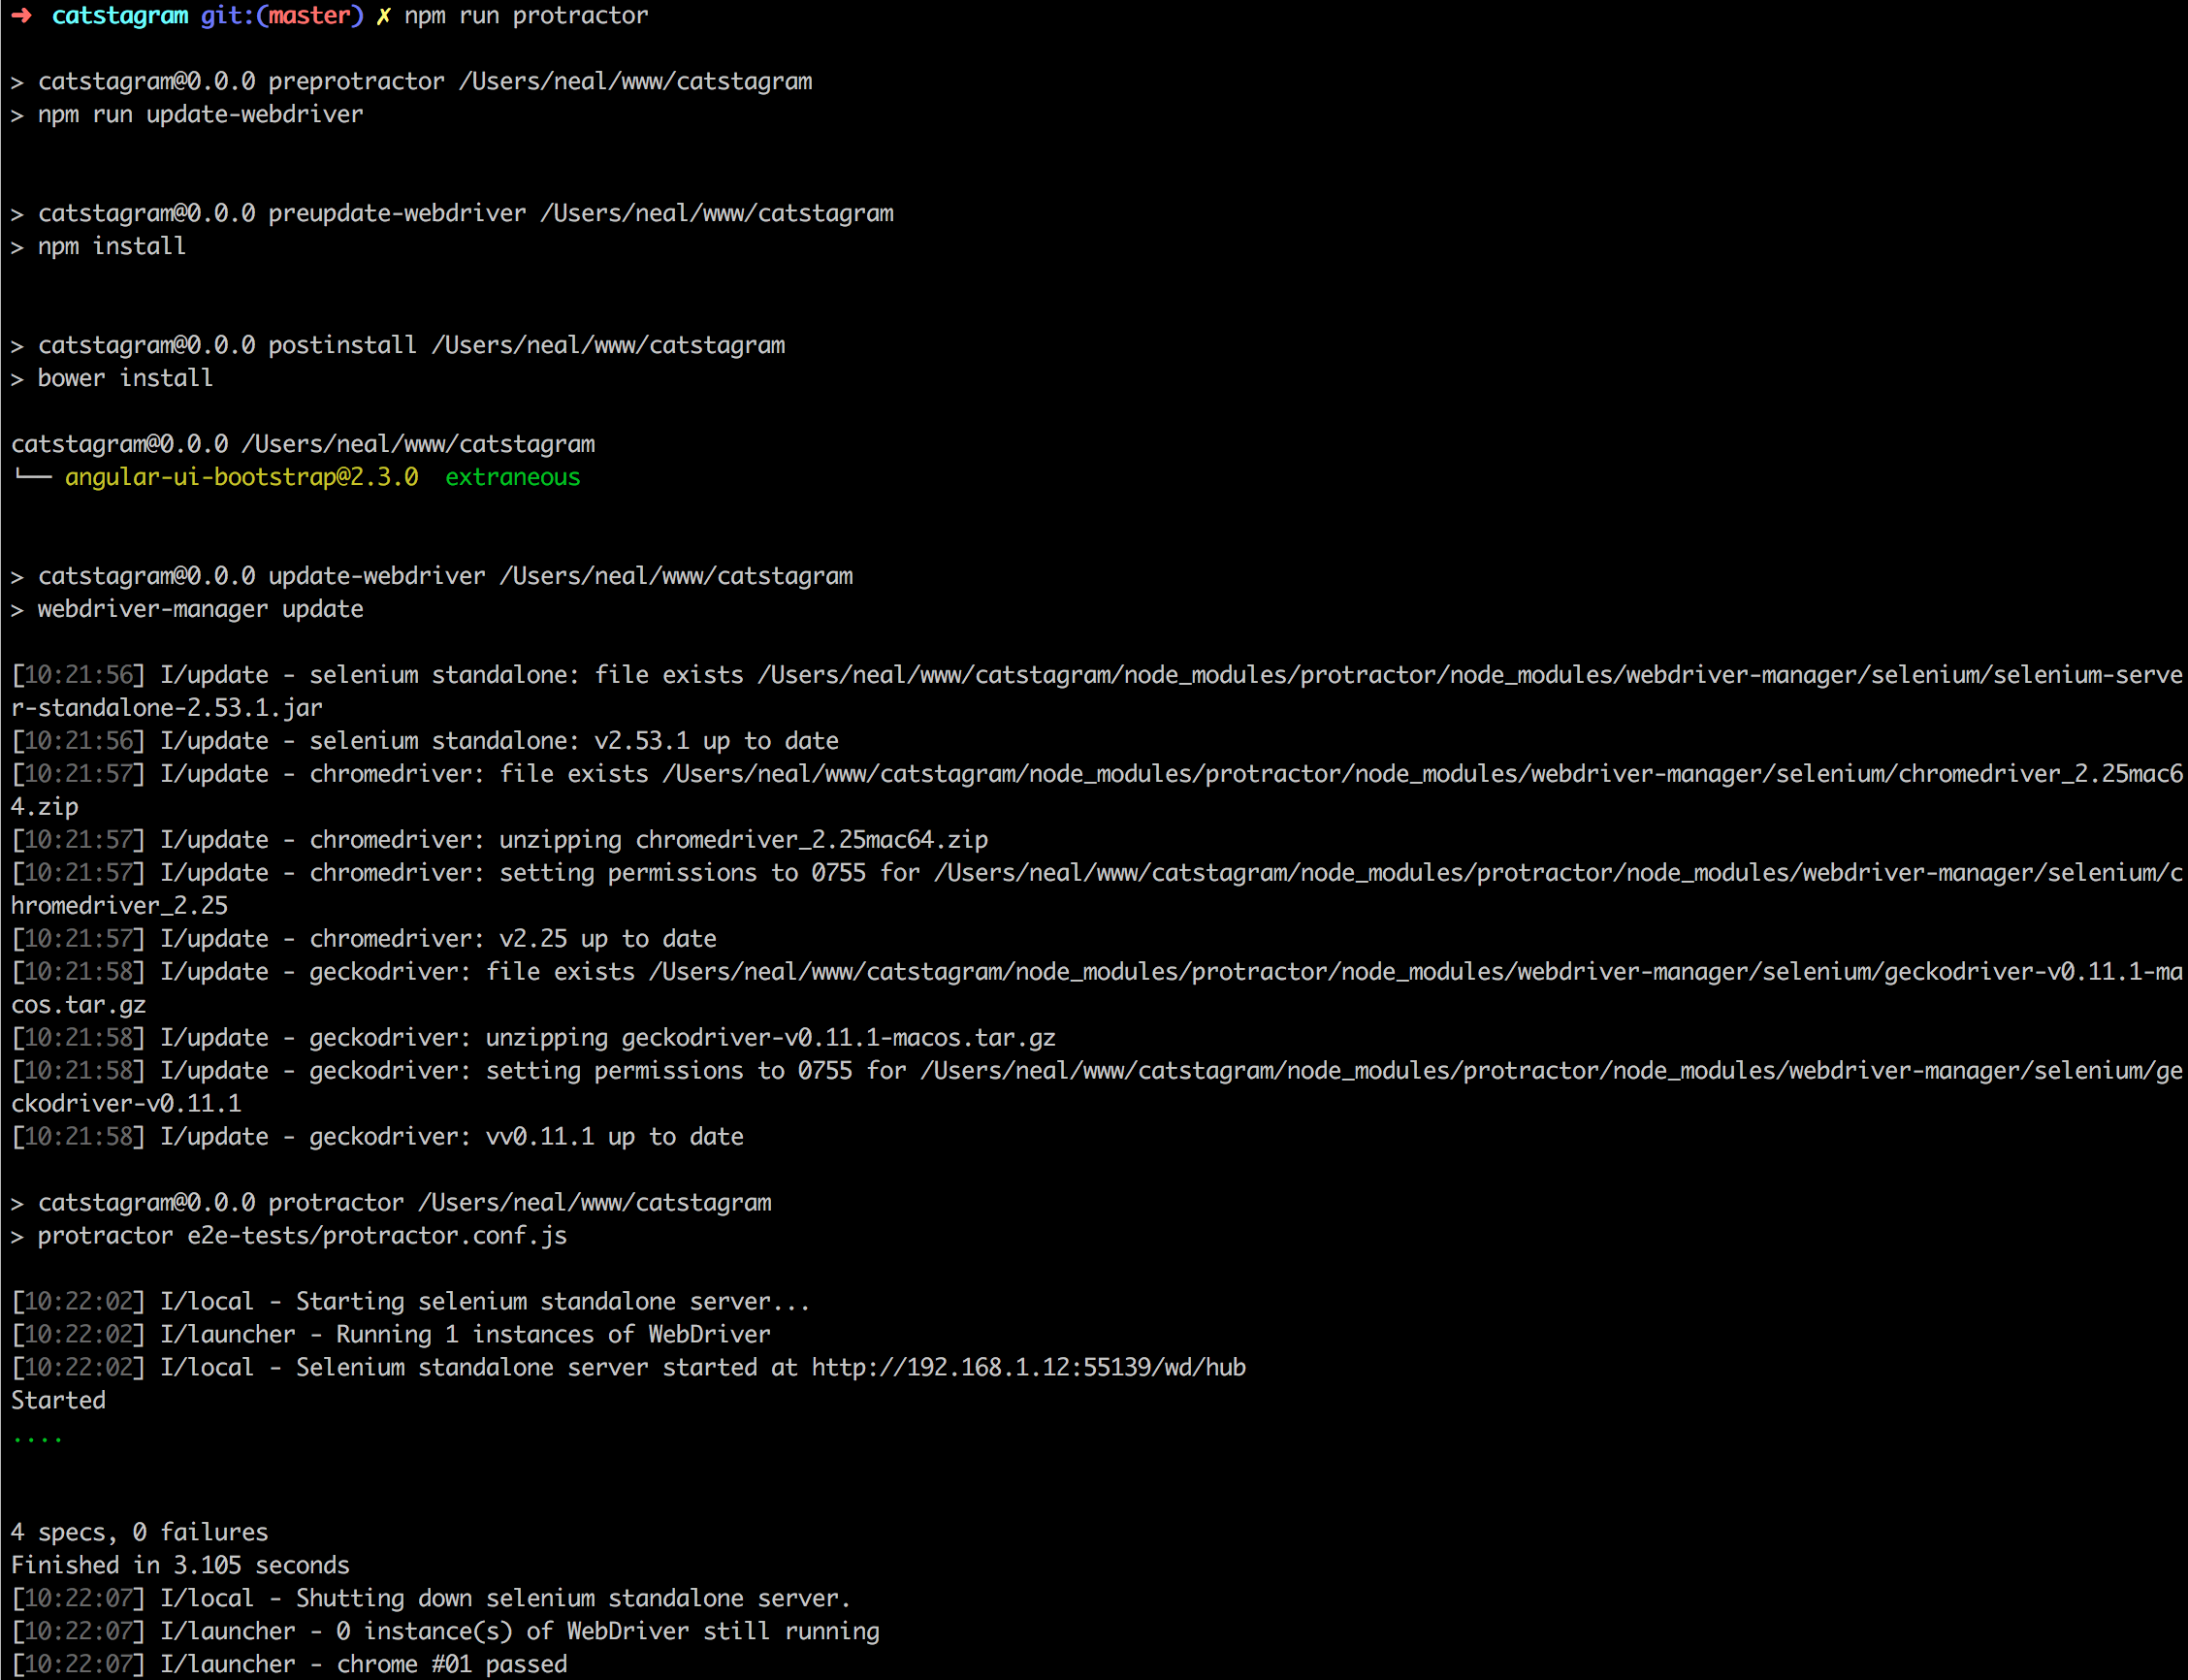This screenshot has height=1680, width=2188.
Task: Click the green word extraneous
Action: 512,477
